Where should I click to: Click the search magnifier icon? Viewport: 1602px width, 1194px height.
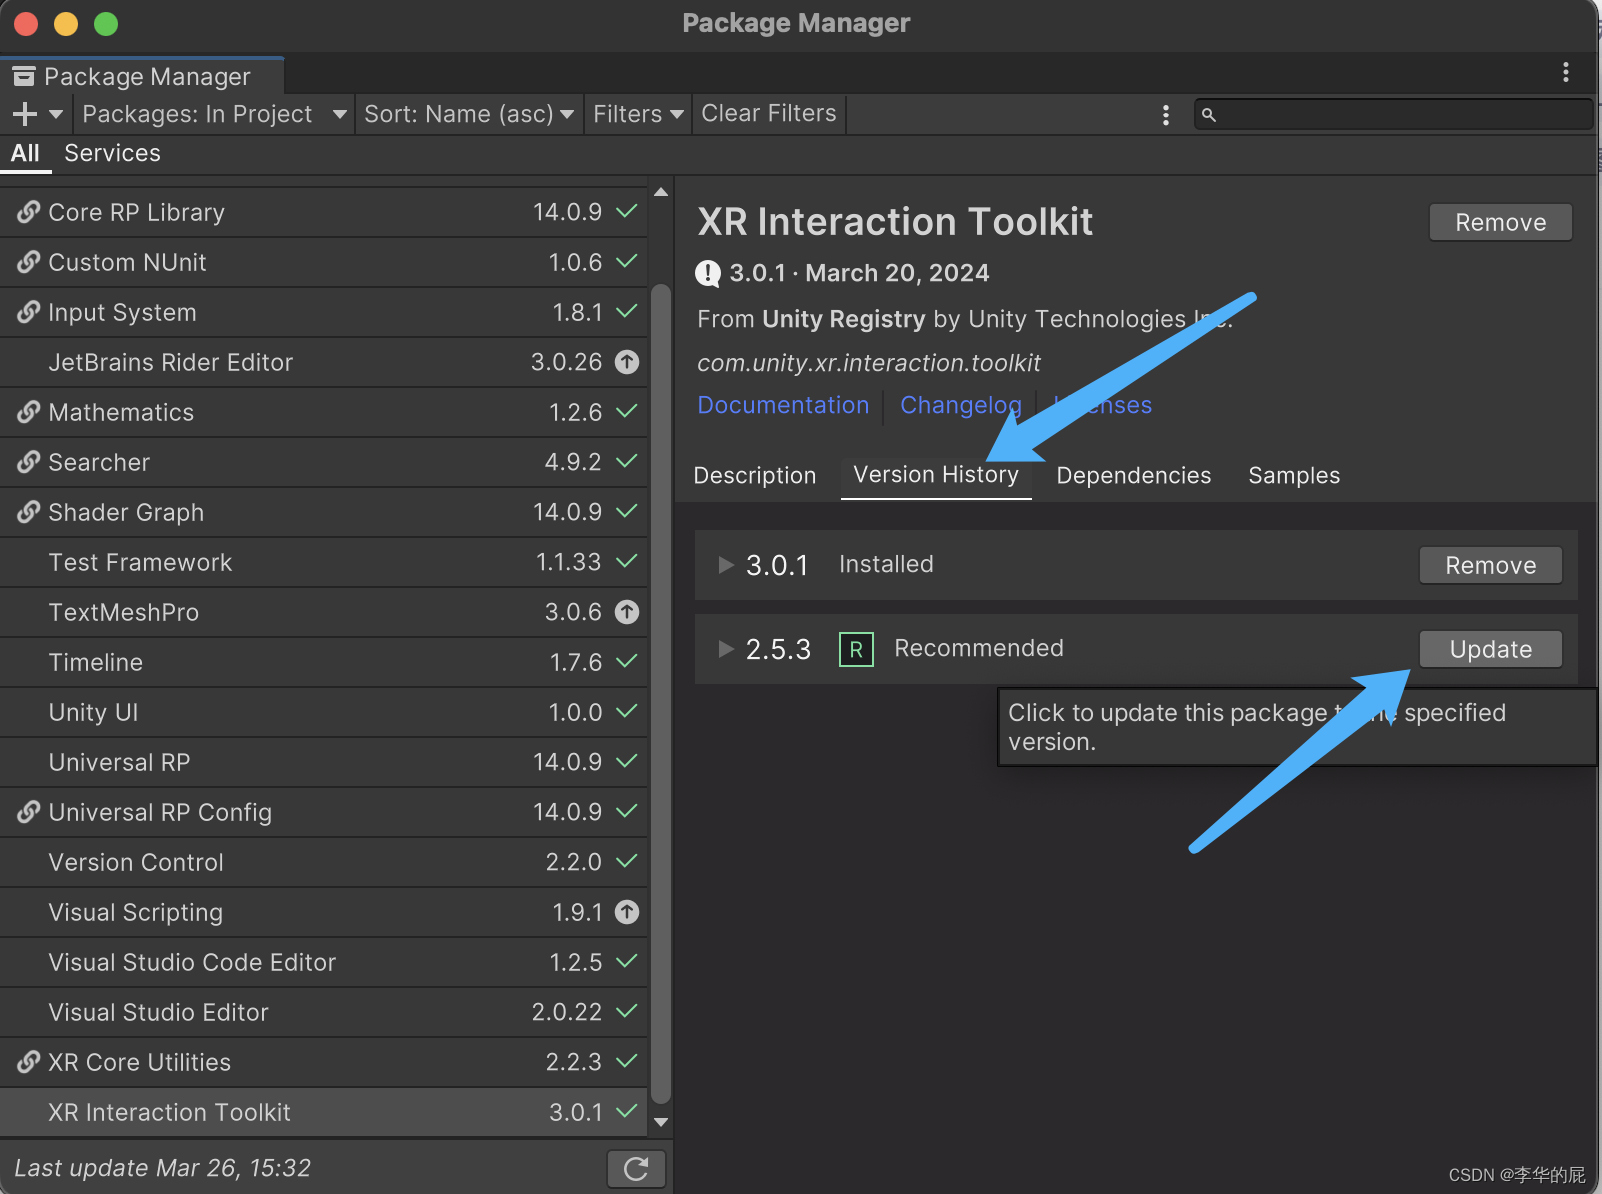[1209, 115]
